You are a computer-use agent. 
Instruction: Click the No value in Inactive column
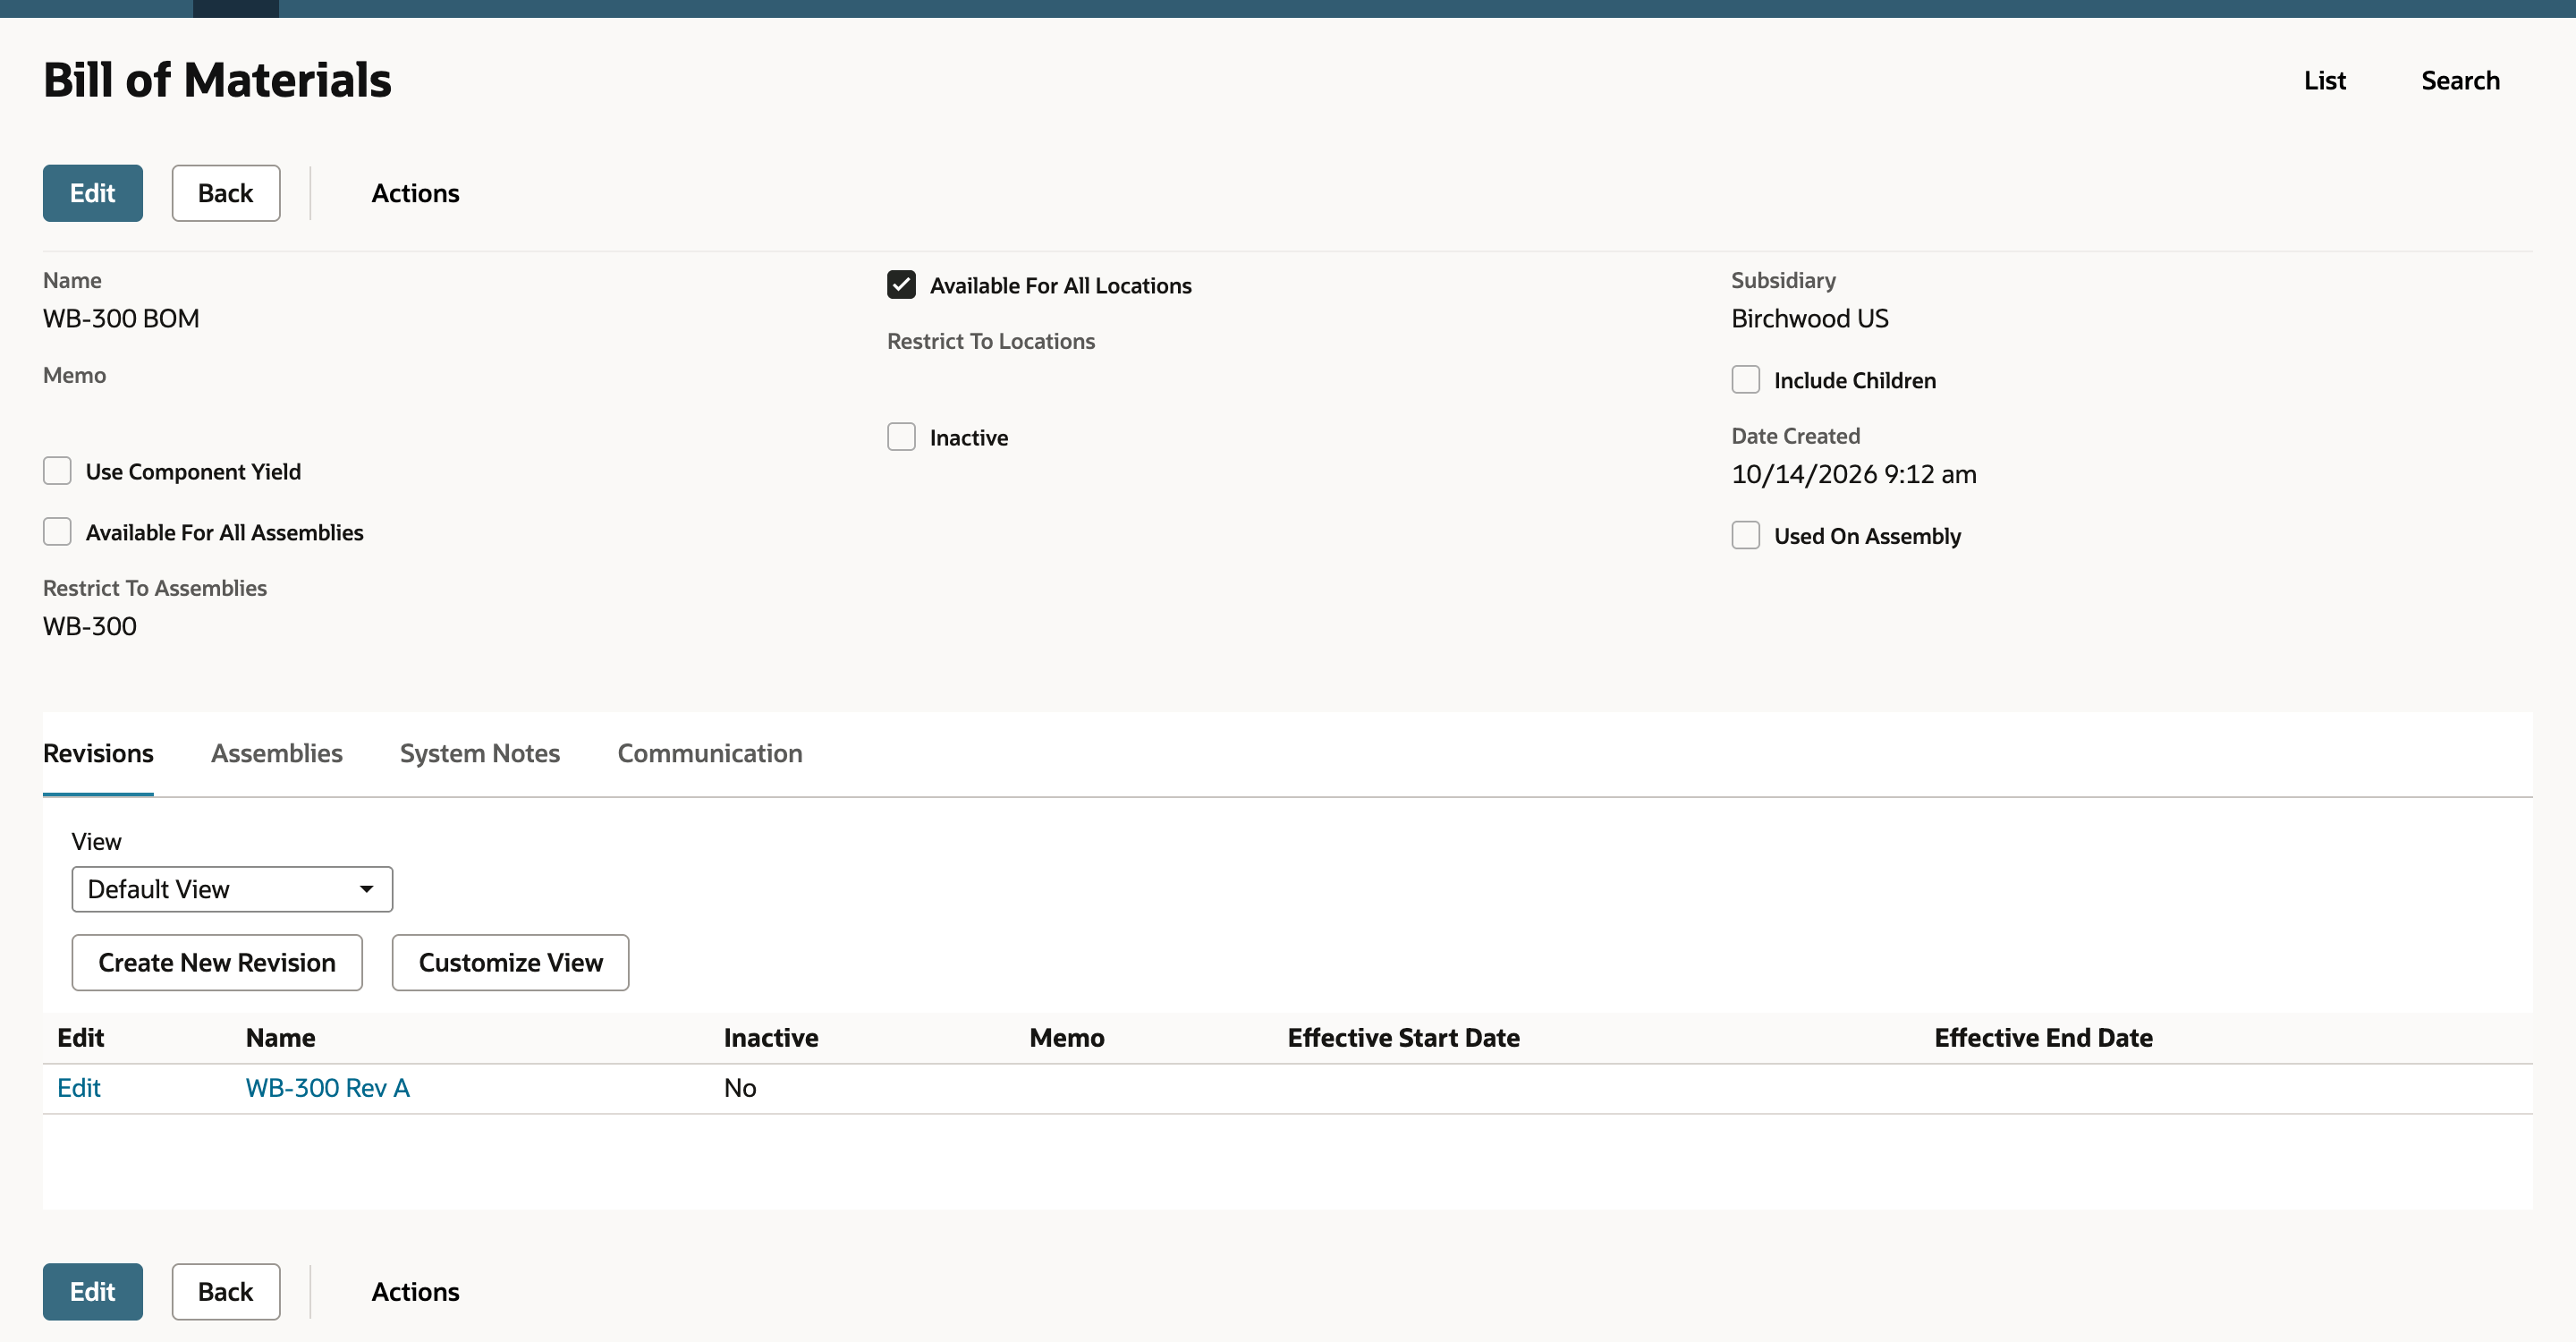[x=740, y=1088]
